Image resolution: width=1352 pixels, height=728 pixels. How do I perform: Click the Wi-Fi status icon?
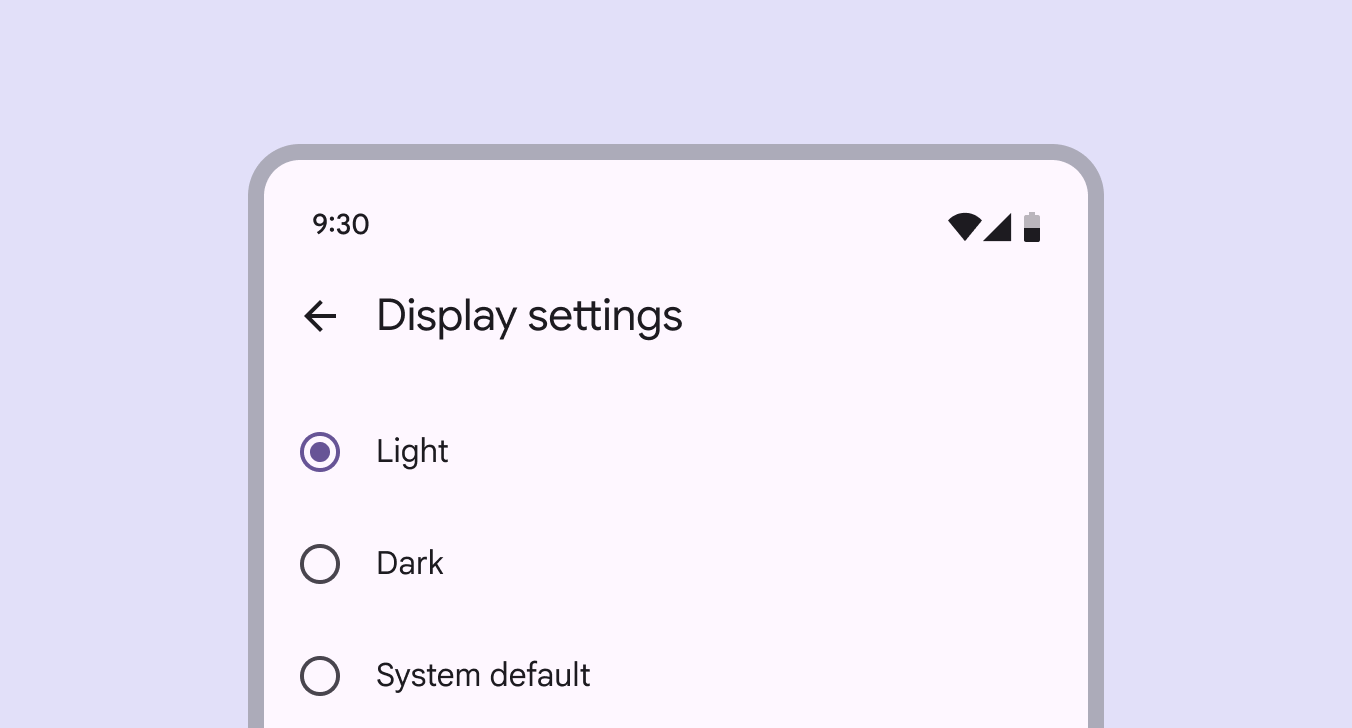pos(964,227)
